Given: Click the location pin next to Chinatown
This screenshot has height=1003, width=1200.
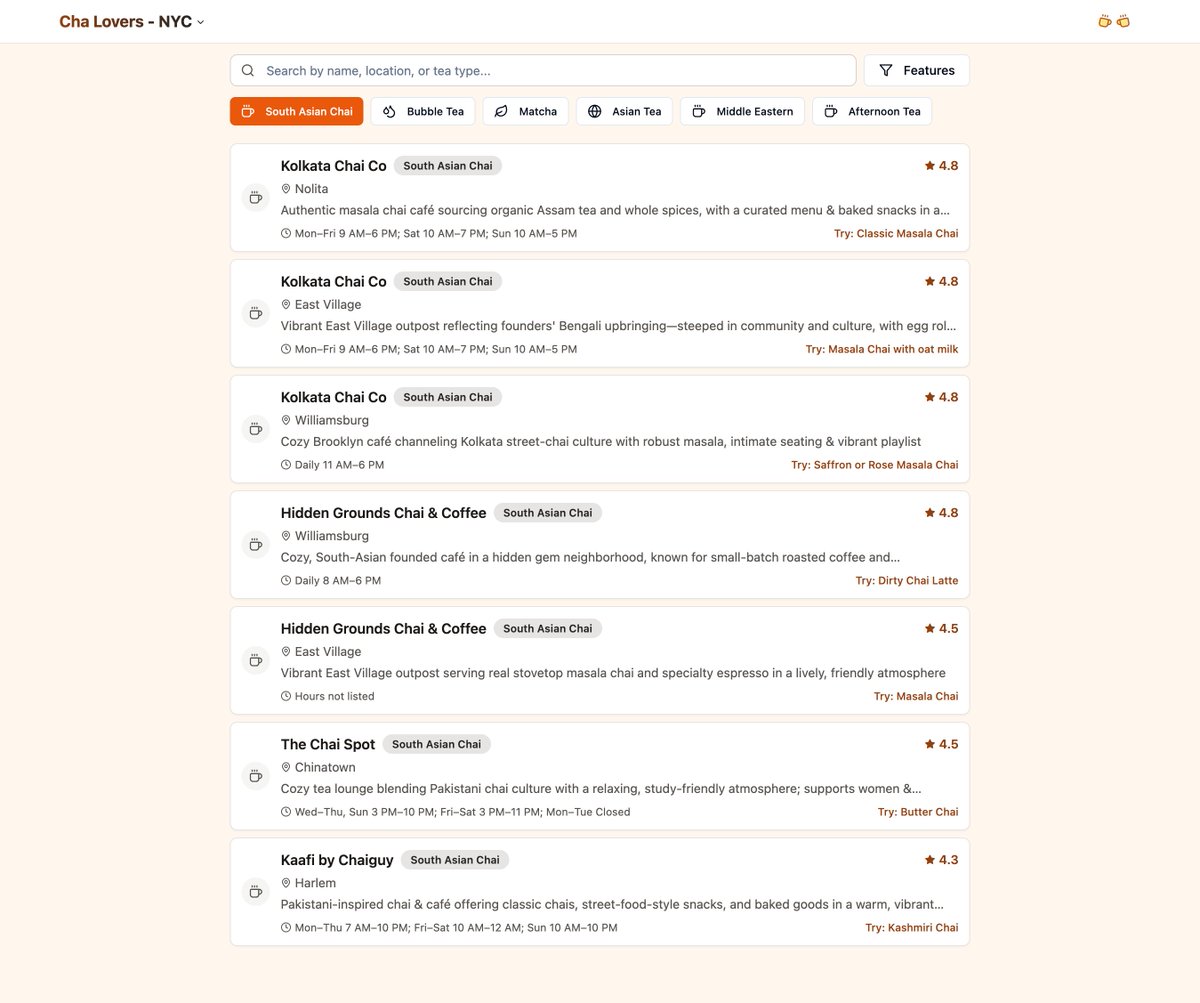Looking at the screenshot, I should click(x=286, y=767).
